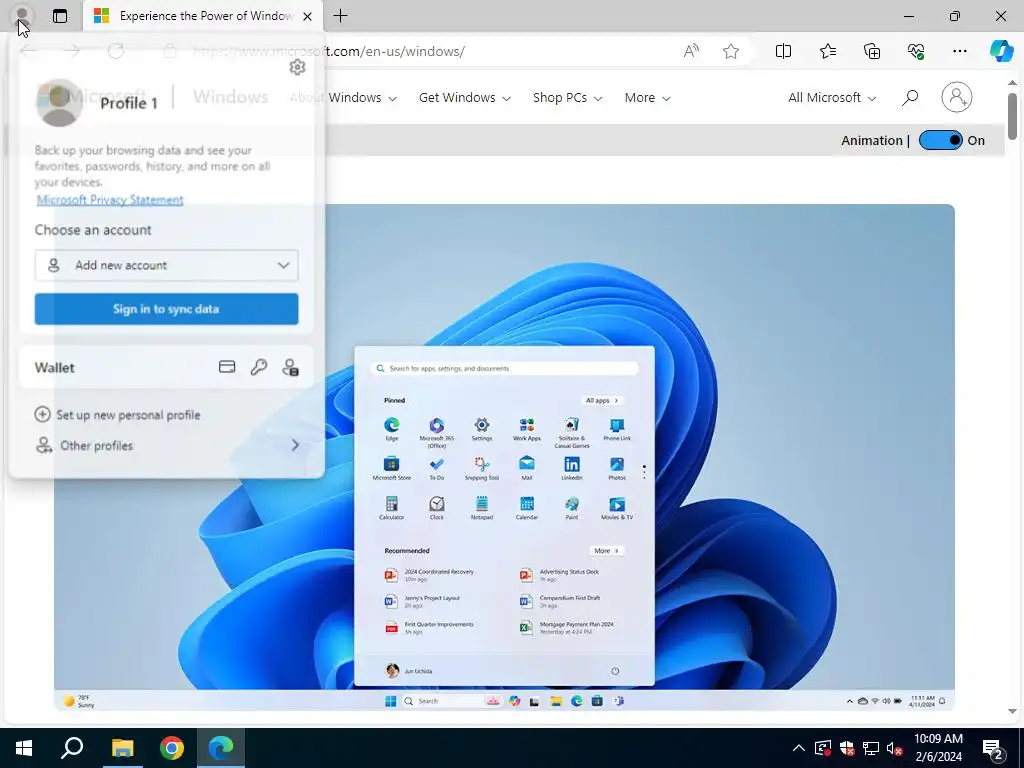Click the Profile 1 avatar picture

pos(59,103)
